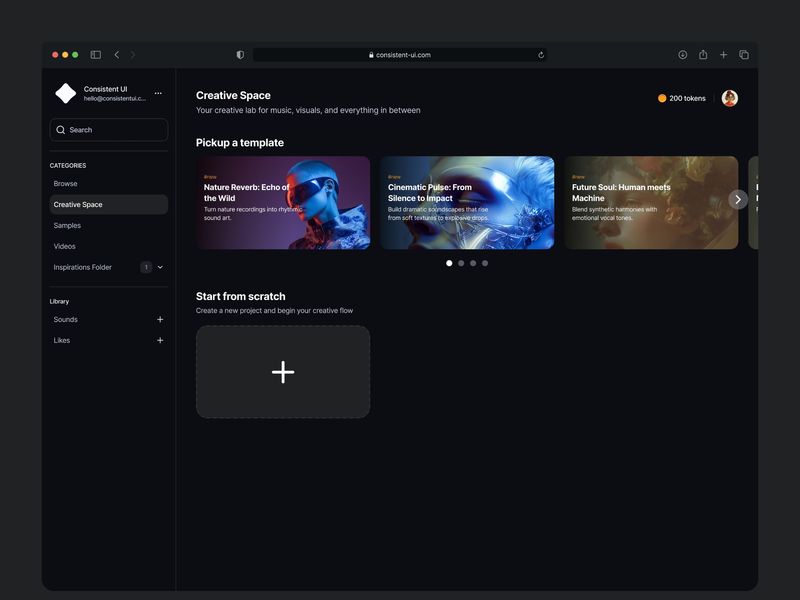Viewport: 800px width, 600px height.
Task: Open the Share icon in the browser toolbar
Action: (x=703, y=52)
